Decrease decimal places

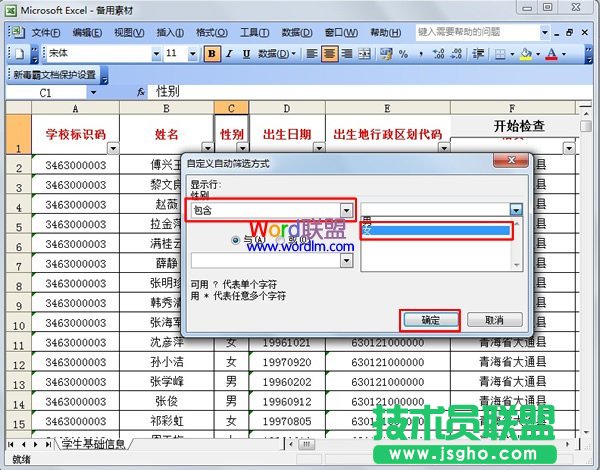pyautogui.click(x=456, y=54)
